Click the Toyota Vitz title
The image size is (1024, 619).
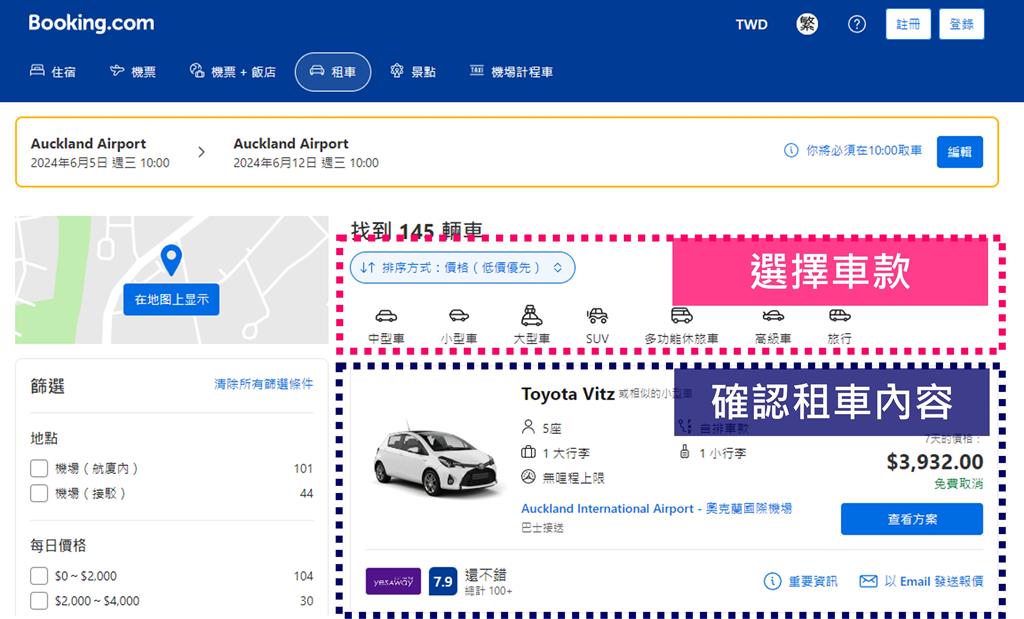point(568,394)
